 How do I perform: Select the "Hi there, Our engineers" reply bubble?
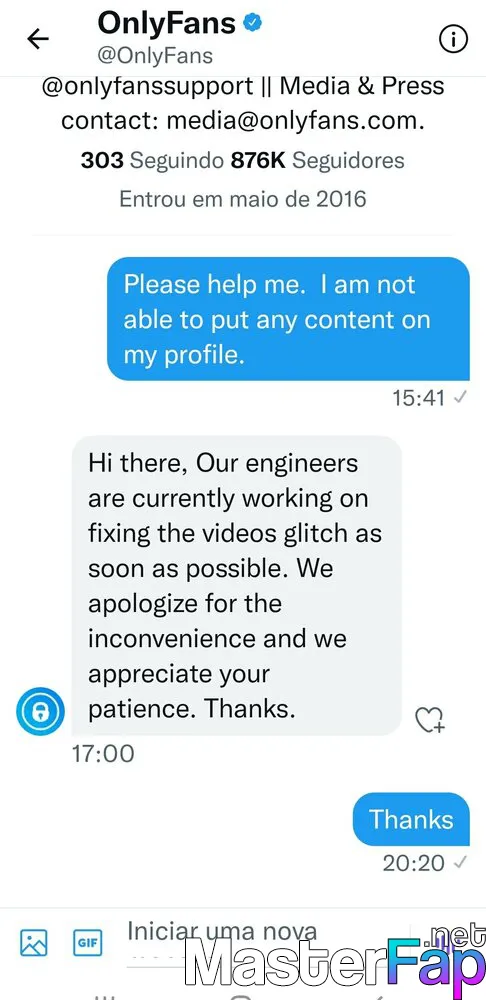click(x=237, y=585)
